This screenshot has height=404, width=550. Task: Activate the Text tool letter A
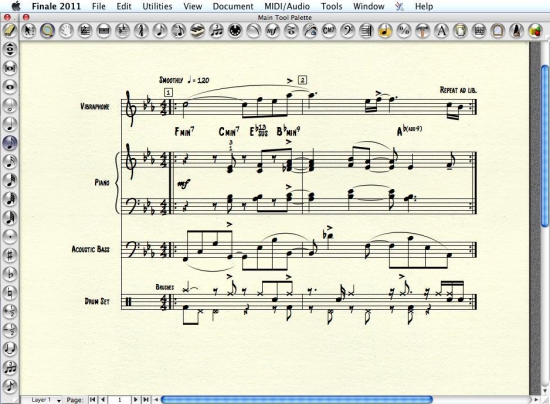[x=442, y=31]
